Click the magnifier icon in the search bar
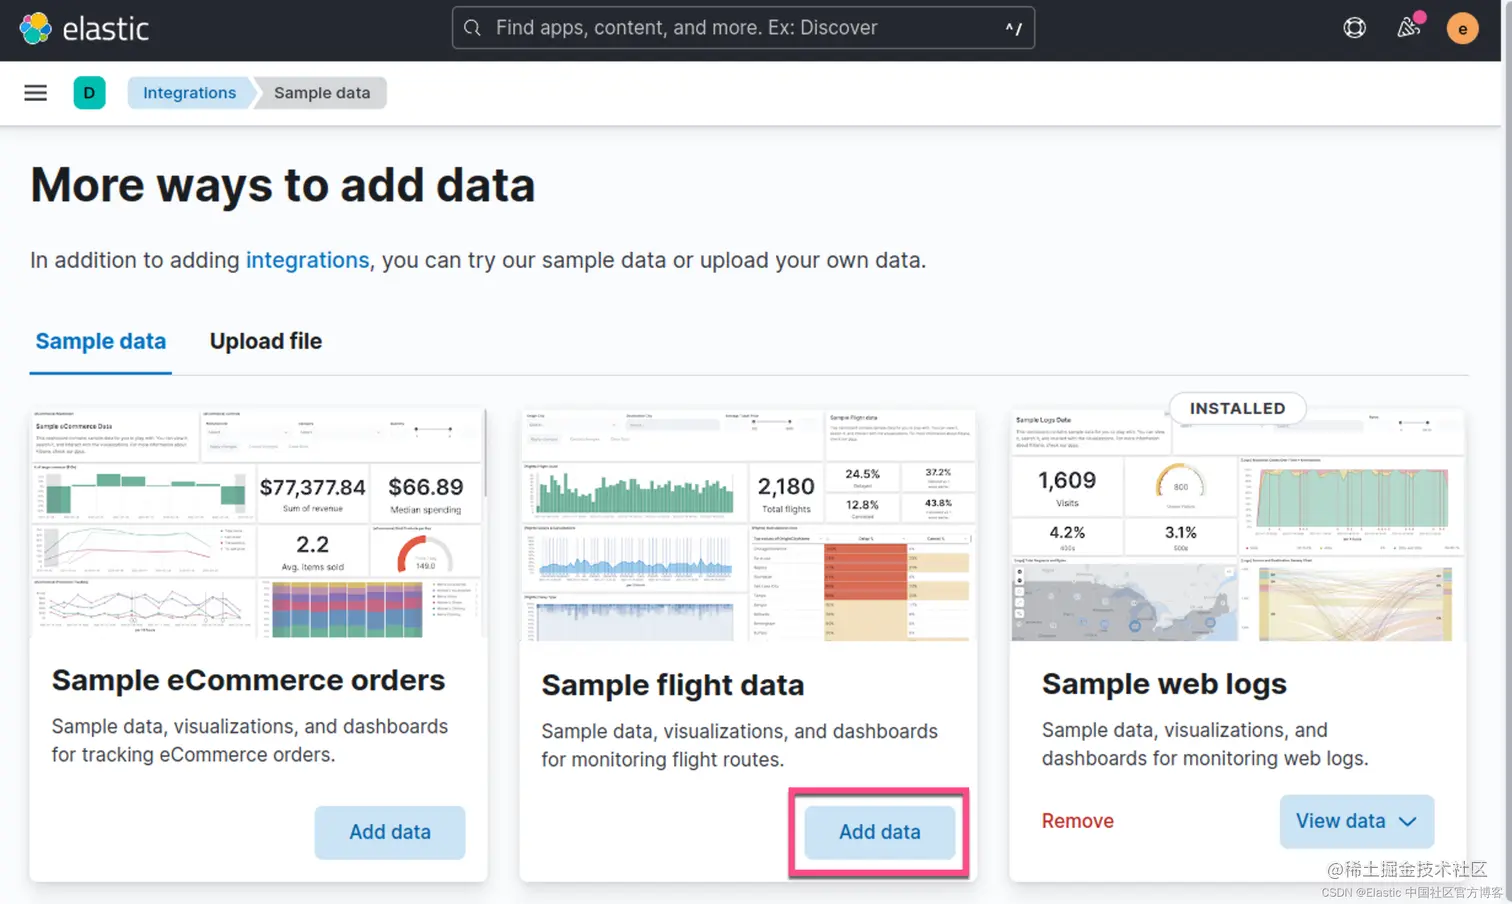 (x=471, y=27)
